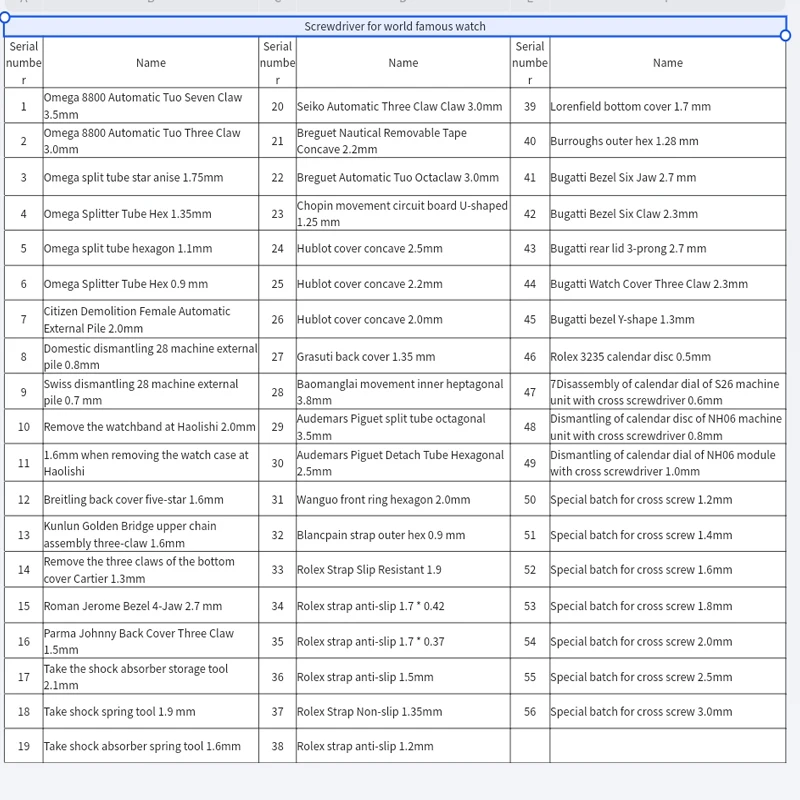Select the "Screwdriver for world famous watch" title cell

coord(395,27)
